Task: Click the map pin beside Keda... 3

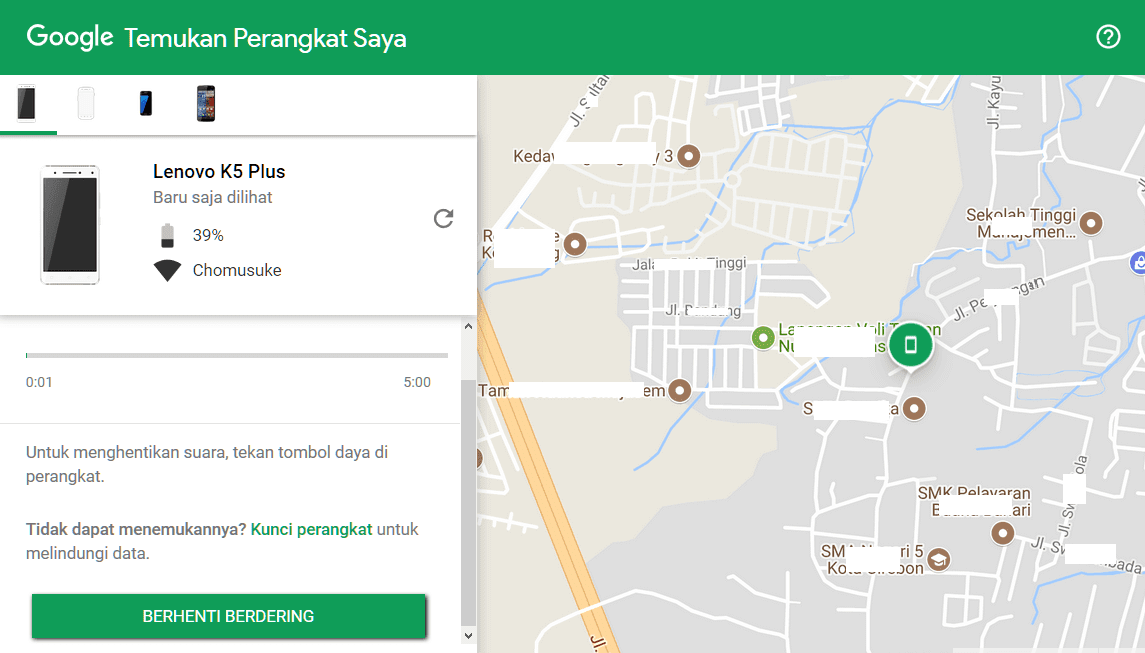Action: (x=689, y=156)
